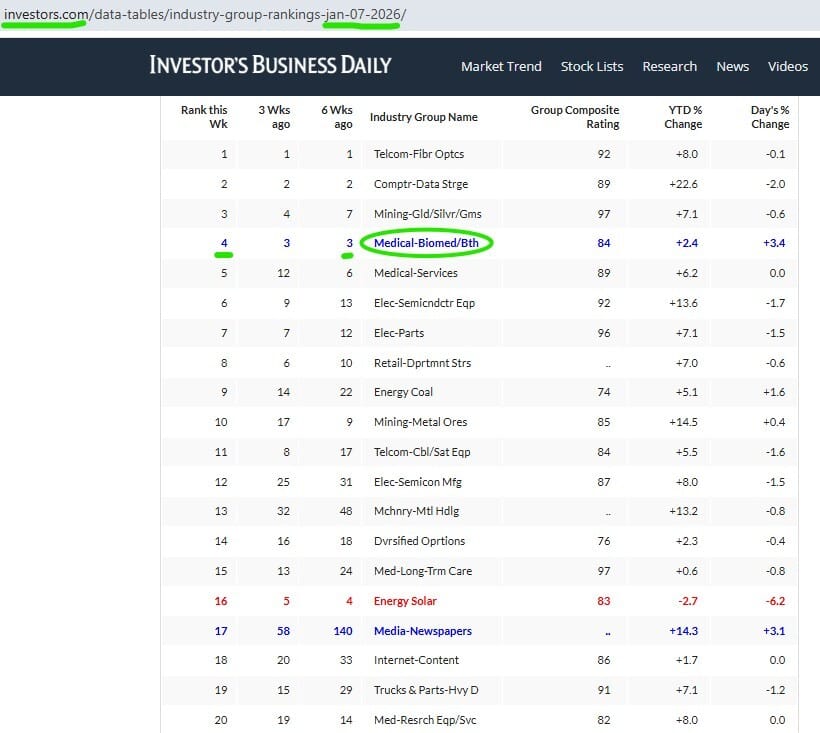Open the Market Trend menu
Screen dimensions: 820x733
click(501, 66)
